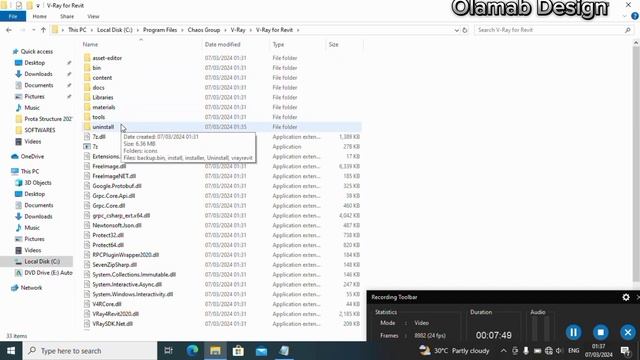Select the FreeImage.dll file
Image resolution: width=640 pixels, height=360 pixels.
coord(109,166)
